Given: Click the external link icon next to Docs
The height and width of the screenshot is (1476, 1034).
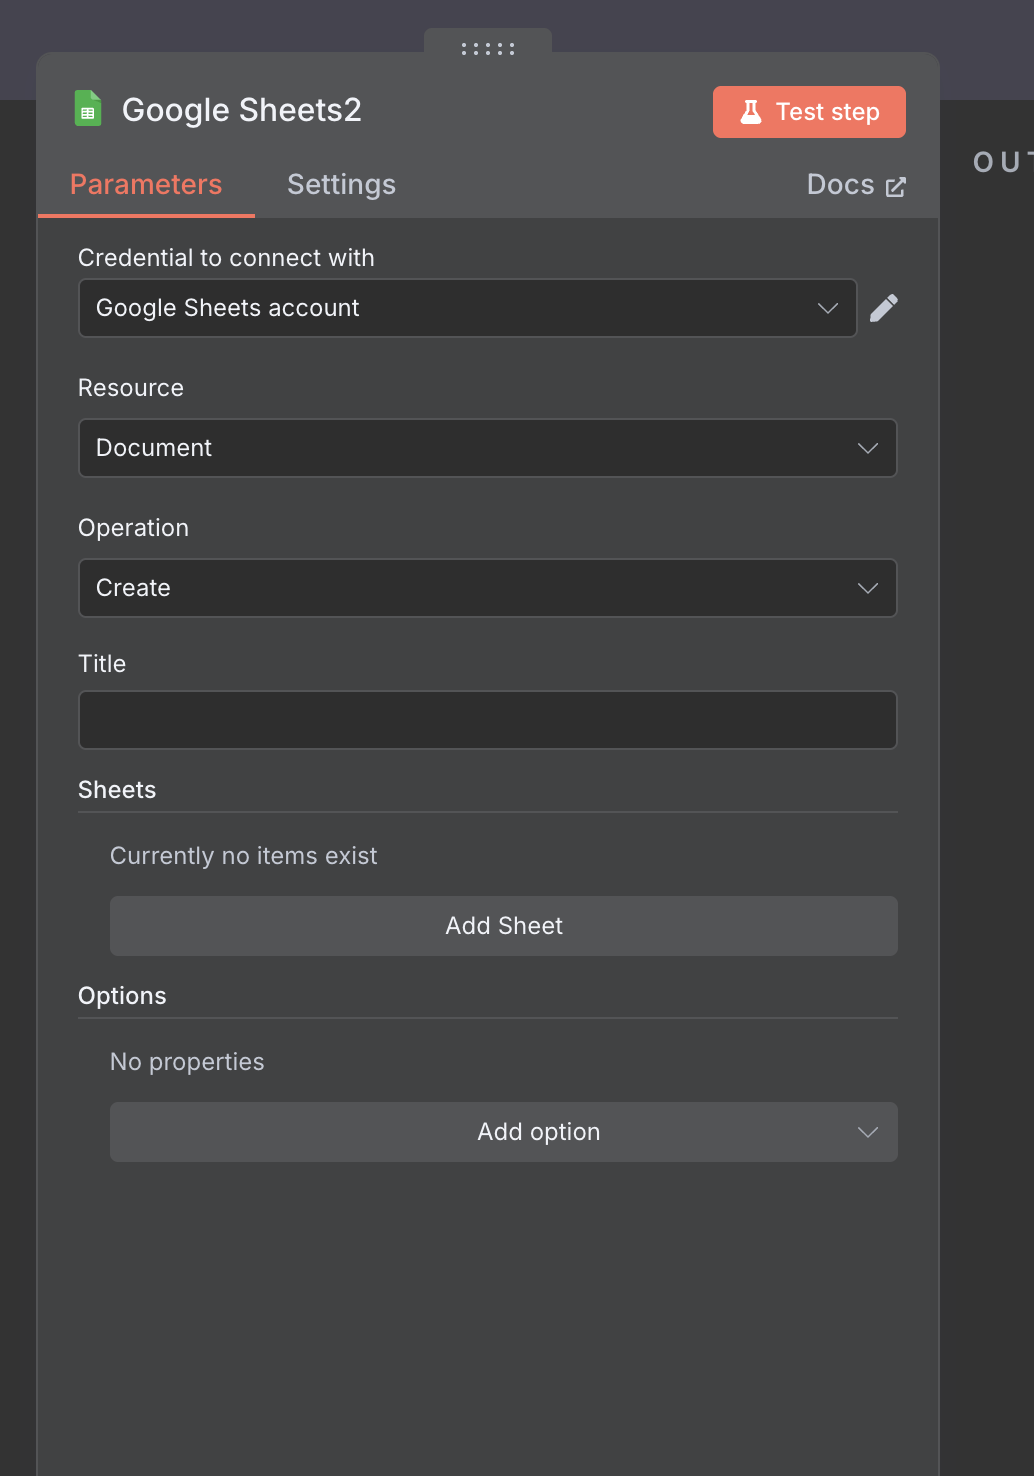Looking at the screenshot, I should click(x=894, y=185).
